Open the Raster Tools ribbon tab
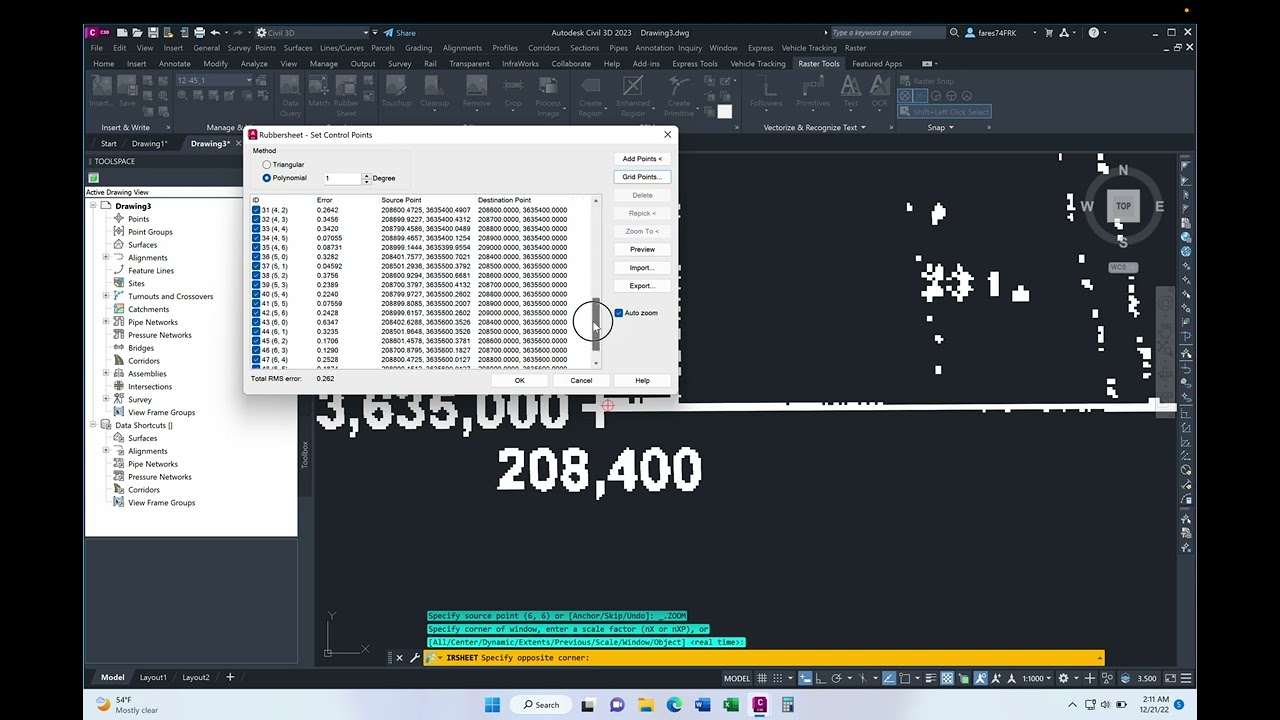The image size is (1280, 720). click(819, 63)
